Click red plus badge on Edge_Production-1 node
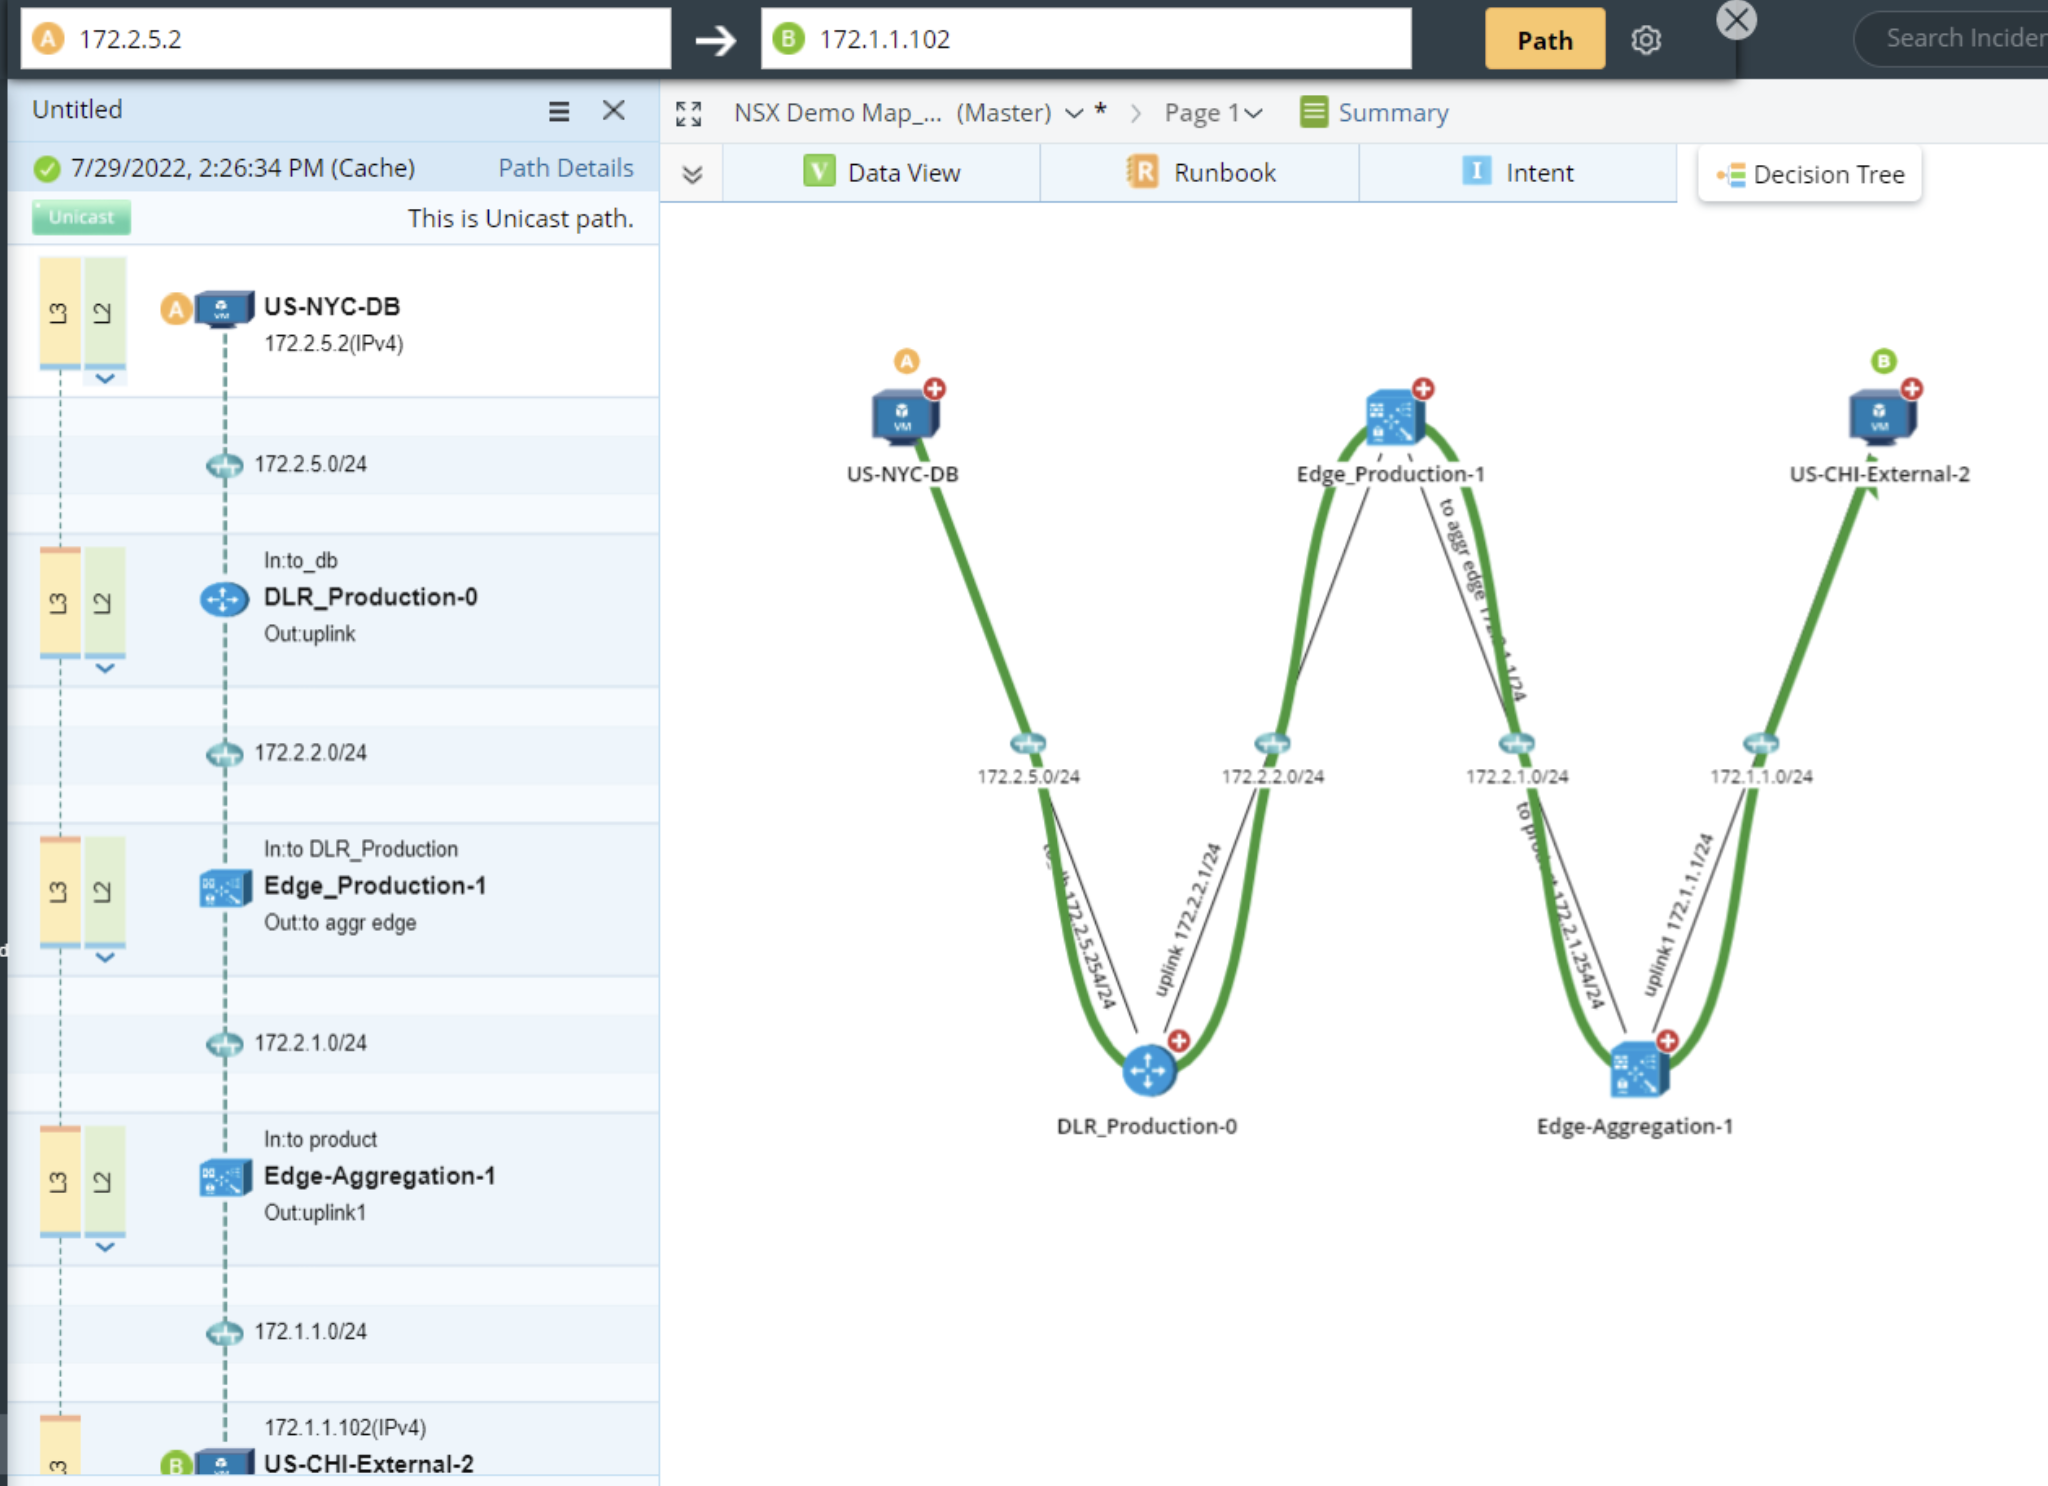The image size is (2048, 1486). (x=1424, y=388)
